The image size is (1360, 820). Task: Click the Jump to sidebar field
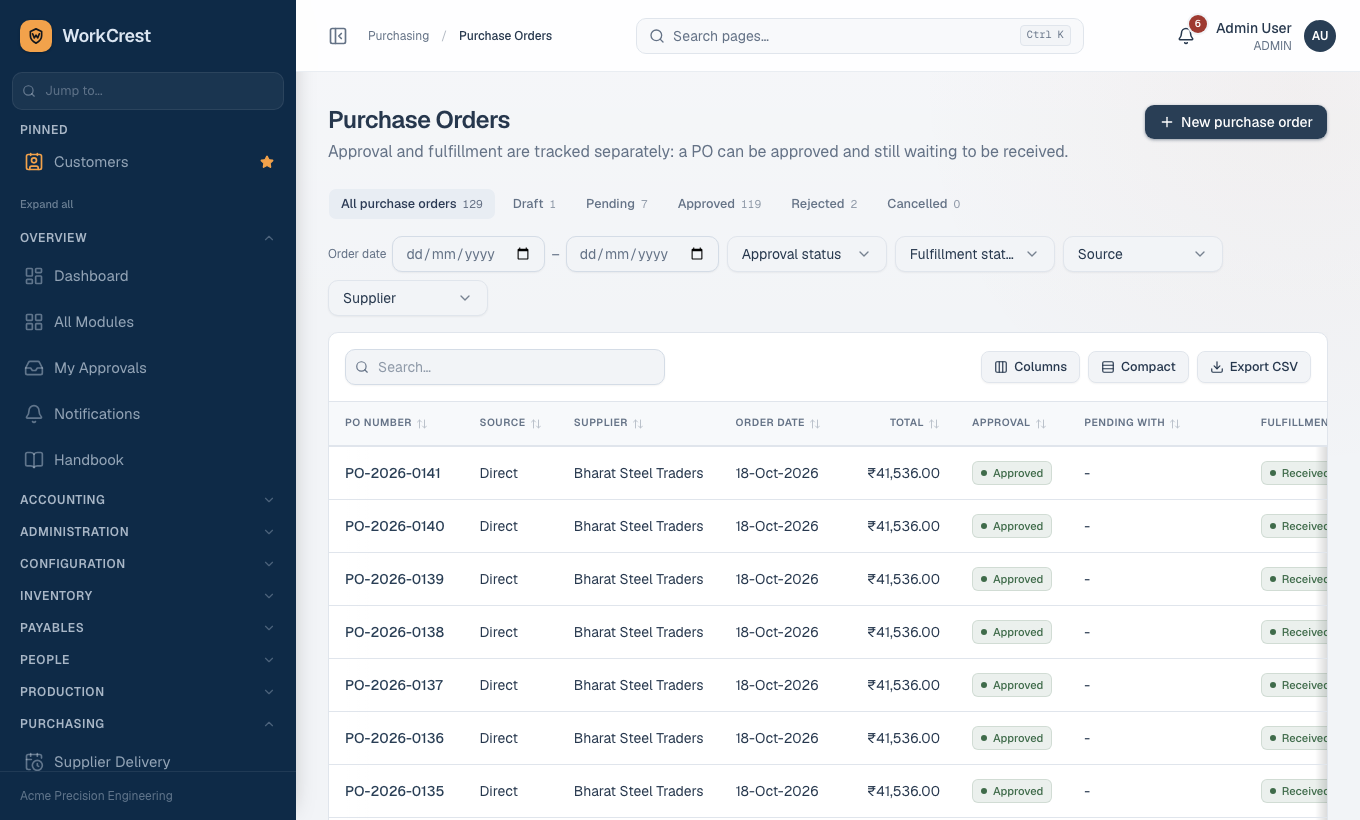(x=148, y=91)
